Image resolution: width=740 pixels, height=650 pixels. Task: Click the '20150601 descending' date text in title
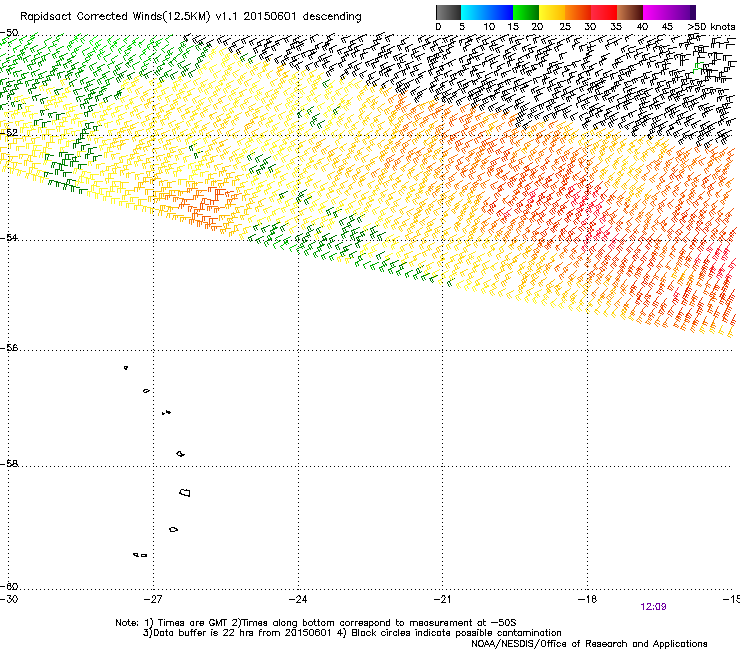click(x=303, y=17)
